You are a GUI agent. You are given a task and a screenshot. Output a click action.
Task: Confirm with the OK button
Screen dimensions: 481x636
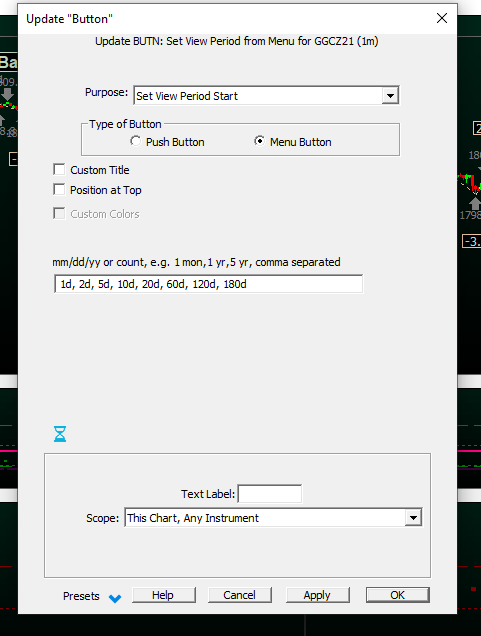coord(397,595)
